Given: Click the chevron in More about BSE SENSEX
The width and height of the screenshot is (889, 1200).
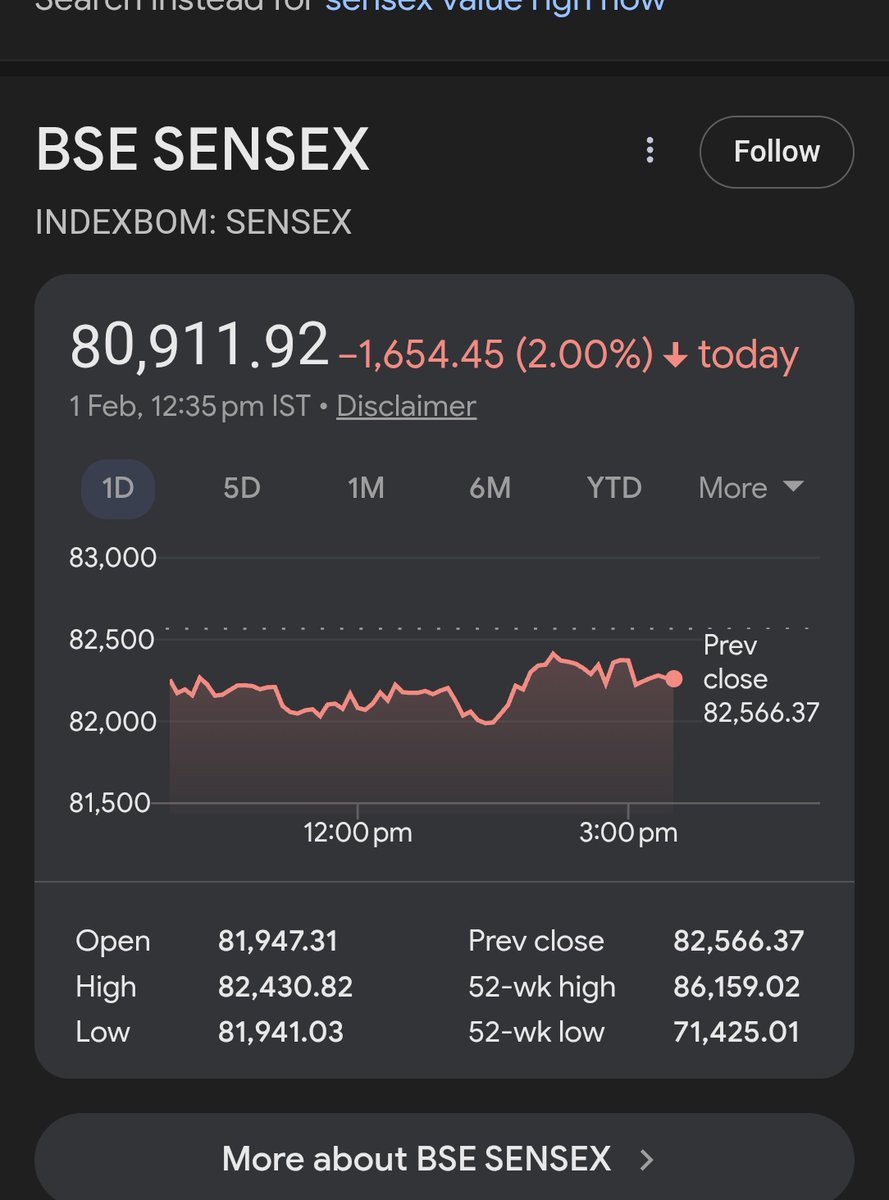Looking at the screenshot, I should [x=647, y=1160].
